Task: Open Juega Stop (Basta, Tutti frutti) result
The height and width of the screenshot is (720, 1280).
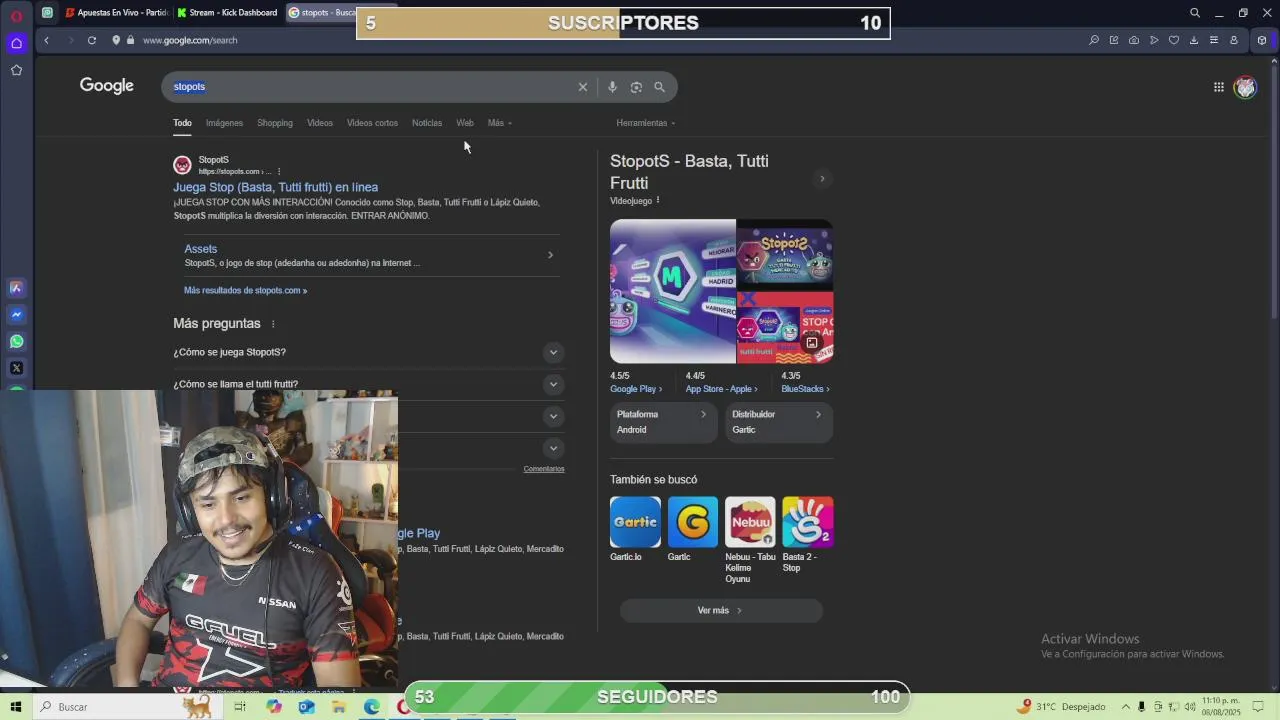Action: 275,187
